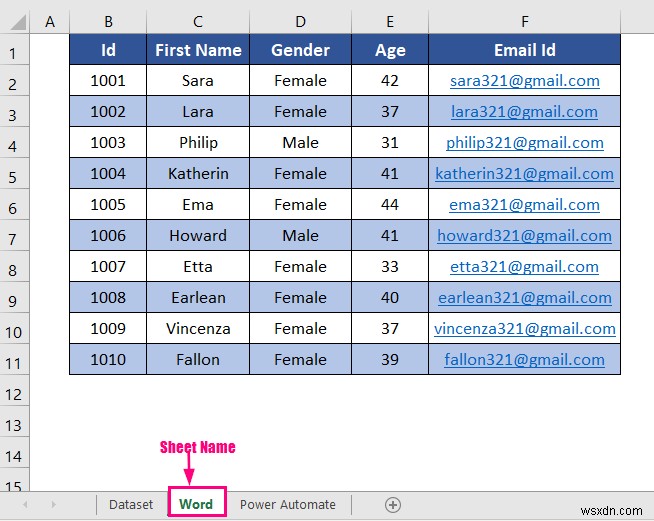Screen dimensions: 654x521
Task: Open katherin321@gmail.com email link
Action: (x=524, y=174)
